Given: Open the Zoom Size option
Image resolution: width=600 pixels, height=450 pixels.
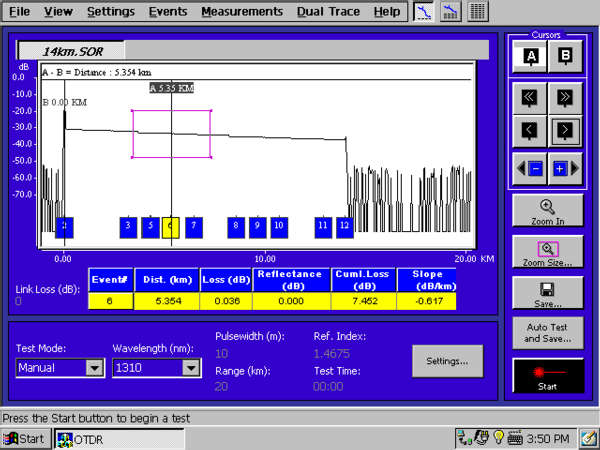Looking at the screenshot, I should [x=547, y=253].
